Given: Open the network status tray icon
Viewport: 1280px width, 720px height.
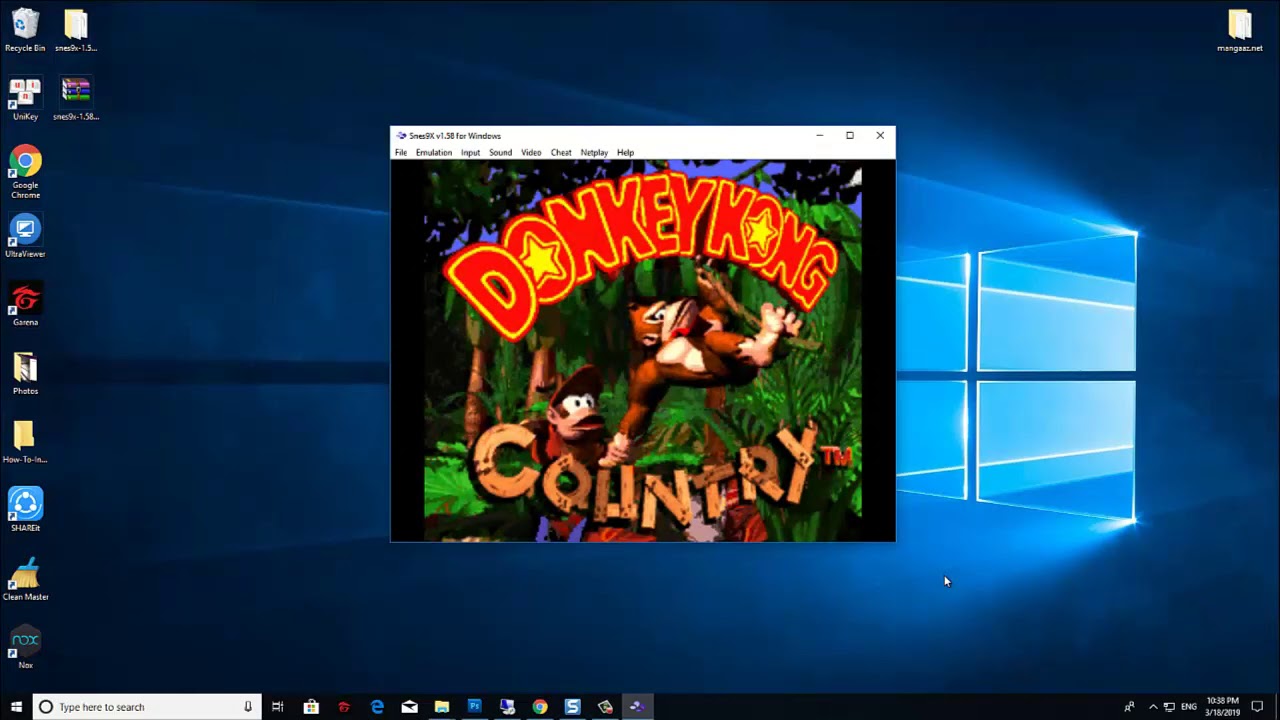Looking at the screenshot, I should pos(1169,707).
